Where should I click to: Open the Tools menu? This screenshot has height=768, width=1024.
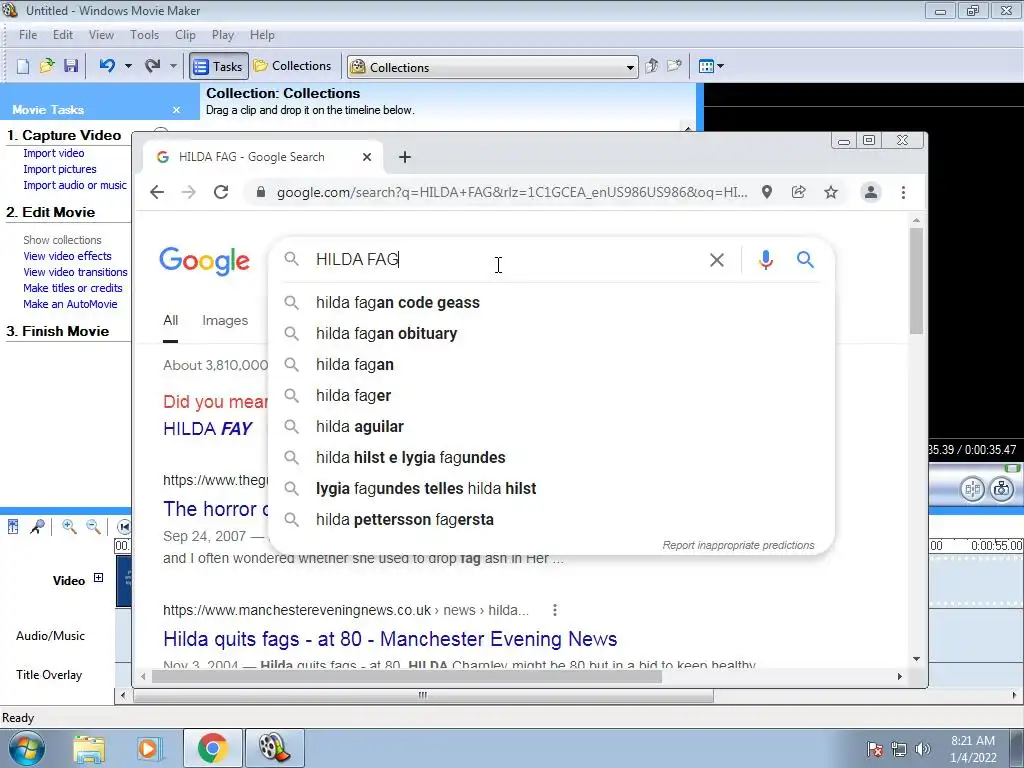click(144, 35)
